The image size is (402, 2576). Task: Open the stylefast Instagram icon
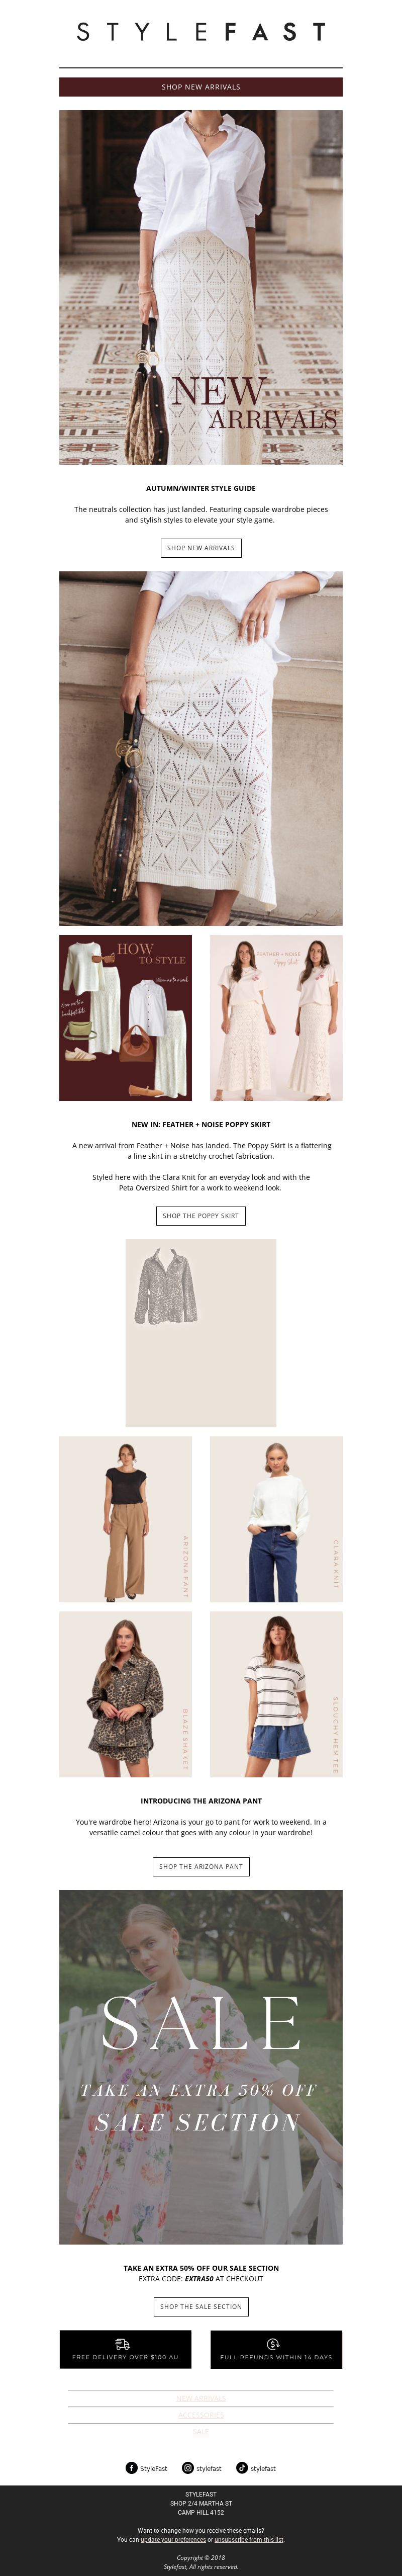tap(187, 2467)
